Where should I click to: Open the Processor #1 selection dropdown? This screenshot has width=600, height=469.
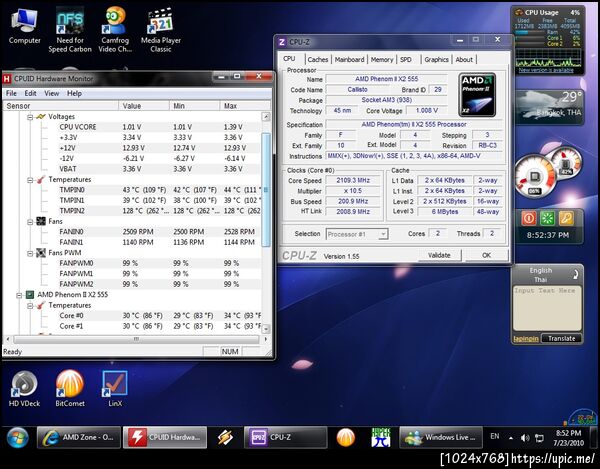[383, 234]
